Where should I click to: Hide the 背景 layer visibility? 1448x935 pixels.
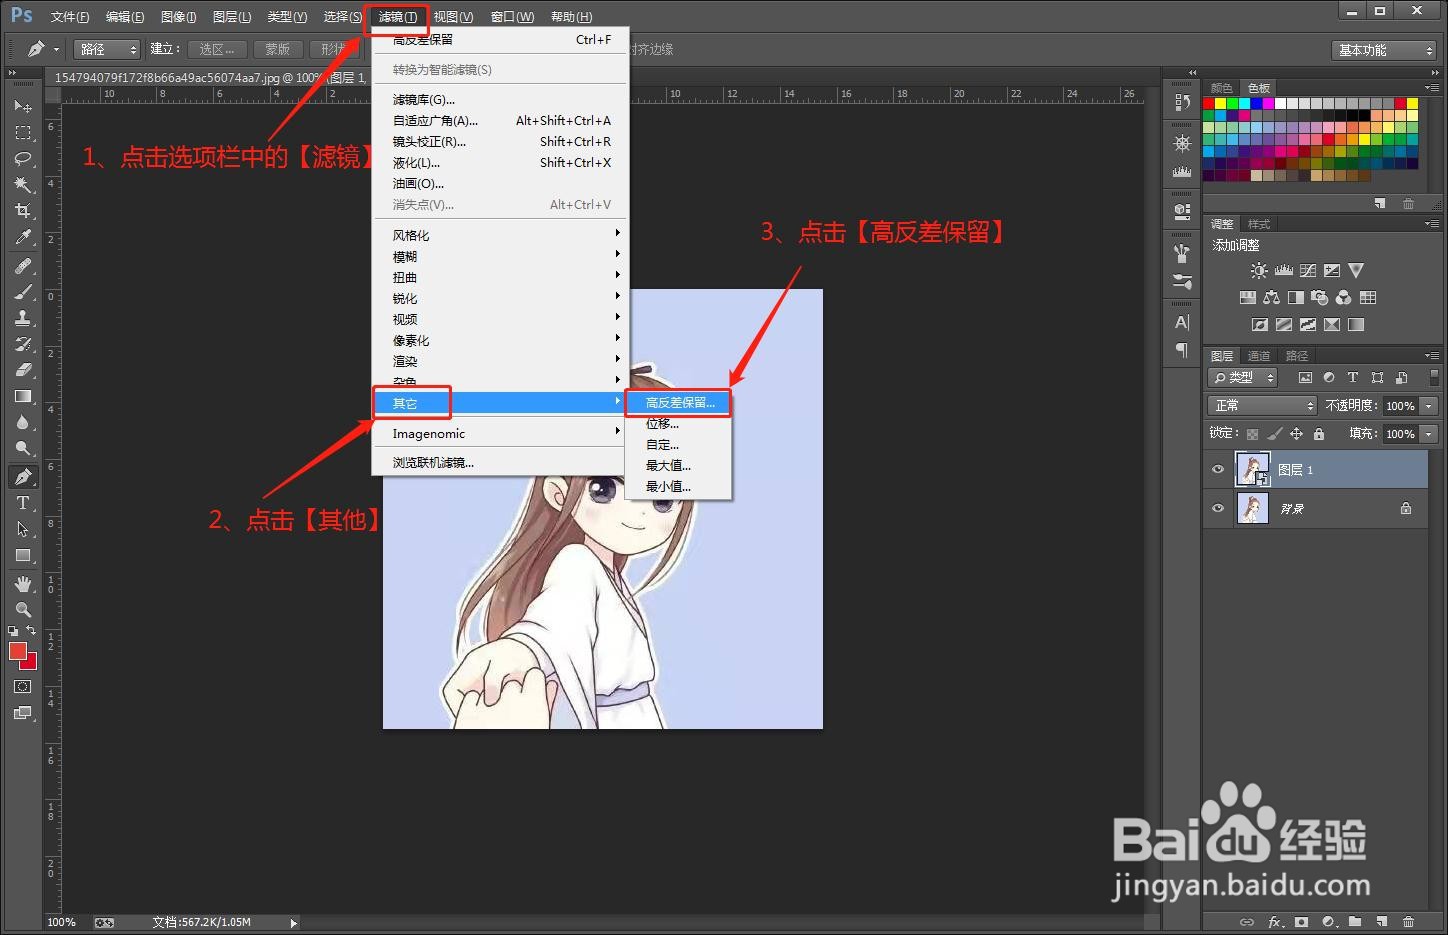[x=1218, y=508]
